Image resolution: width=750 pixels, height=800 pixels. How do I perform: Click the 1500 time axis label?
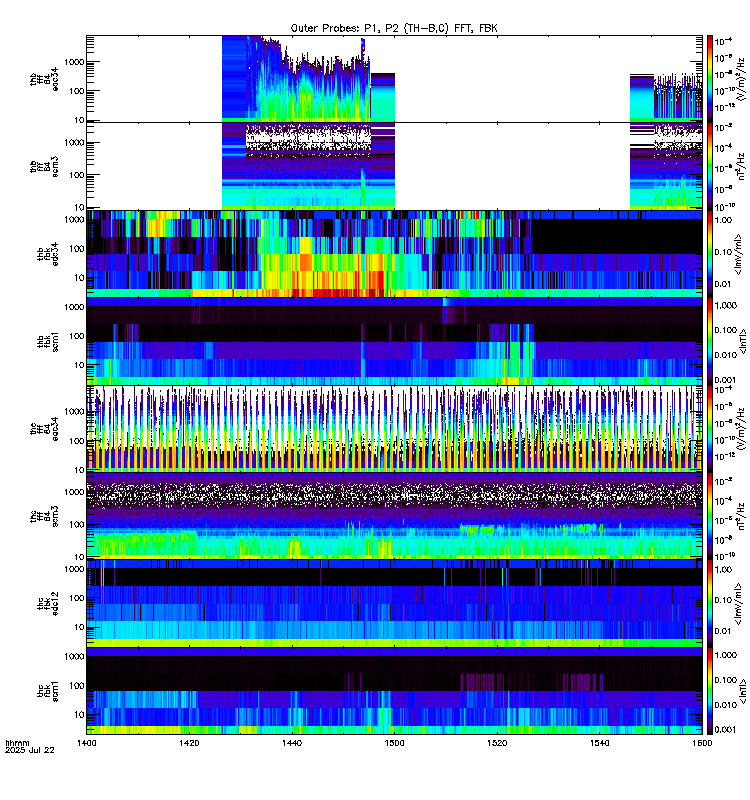coord(394,743)
